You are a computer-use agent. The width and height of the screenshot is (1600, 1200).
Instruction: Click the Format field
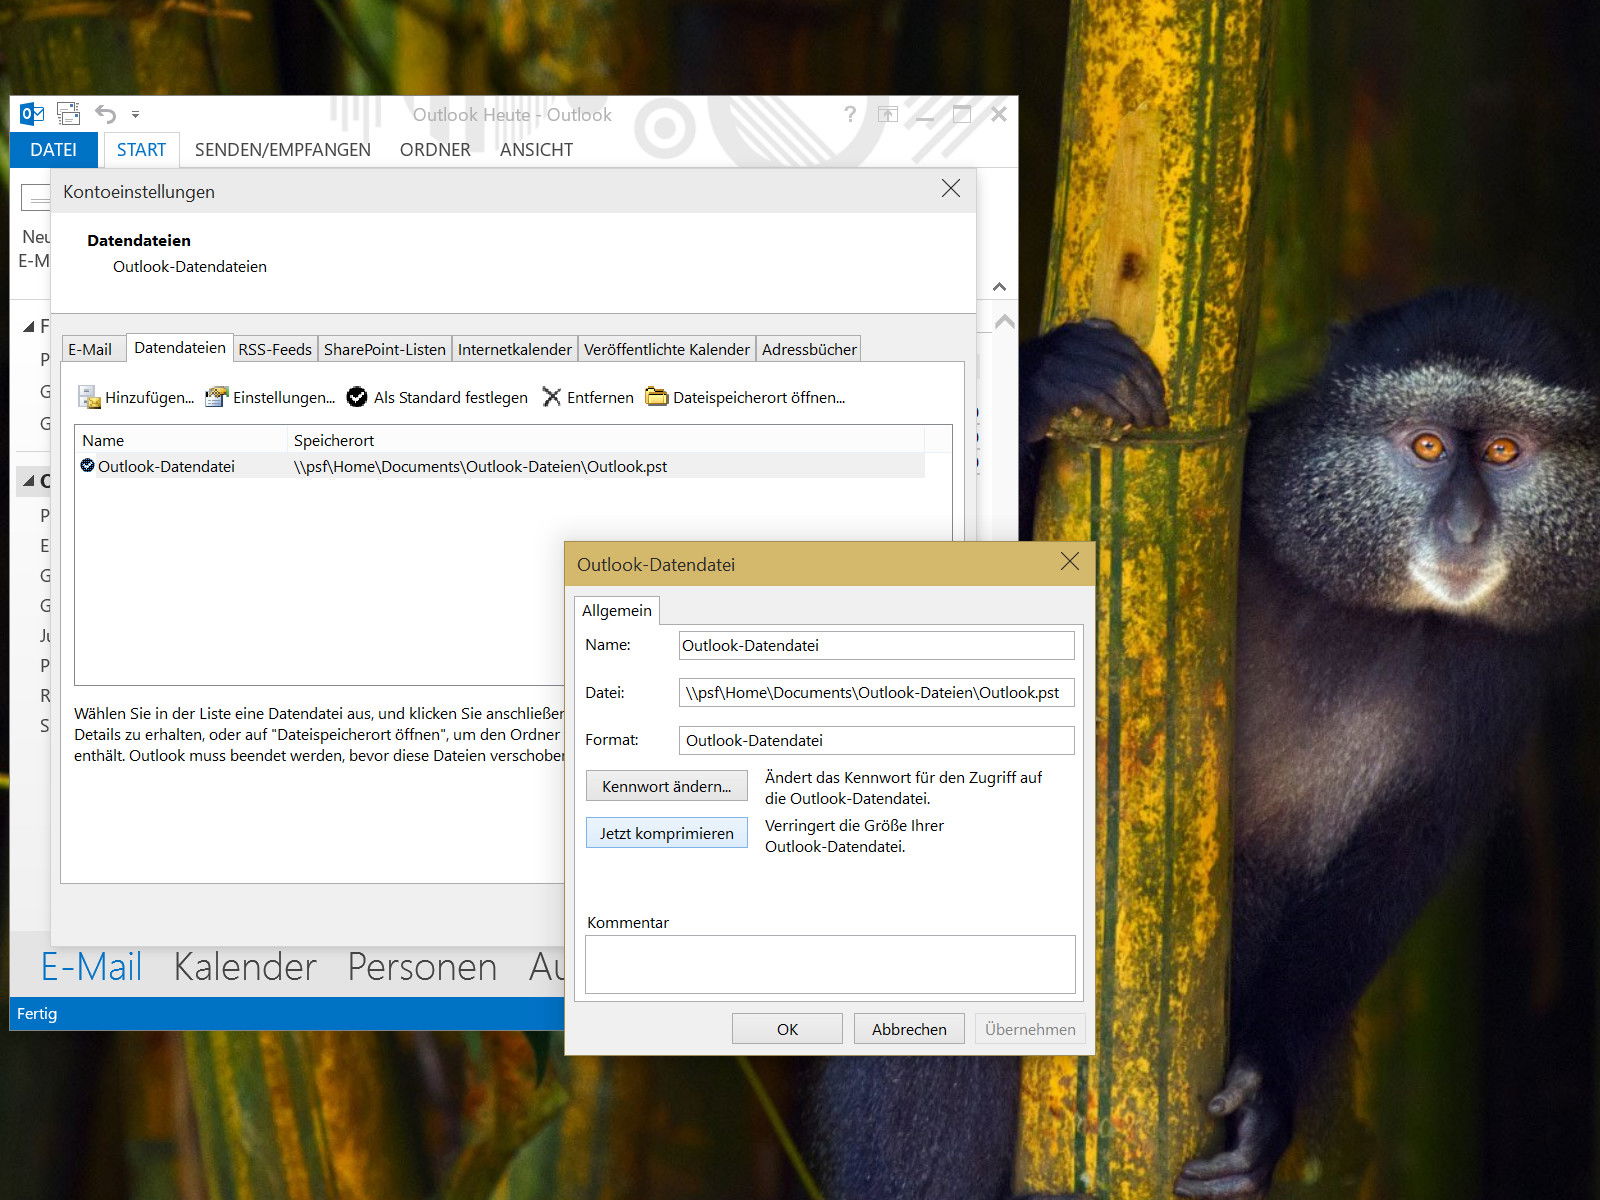pyautogui.click(x=876, y=740)
